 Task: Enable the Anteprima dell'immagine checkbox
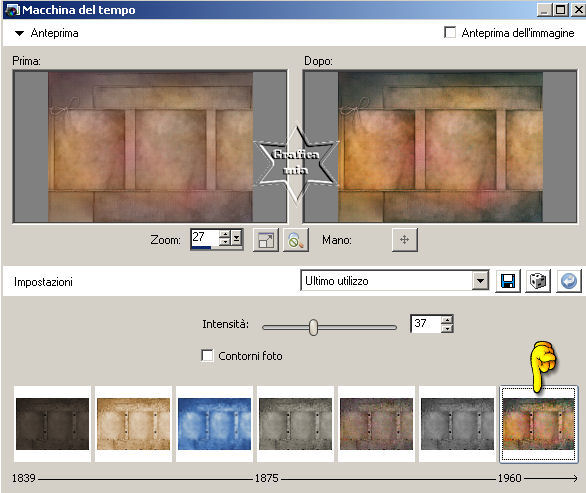tap(450, 33)
